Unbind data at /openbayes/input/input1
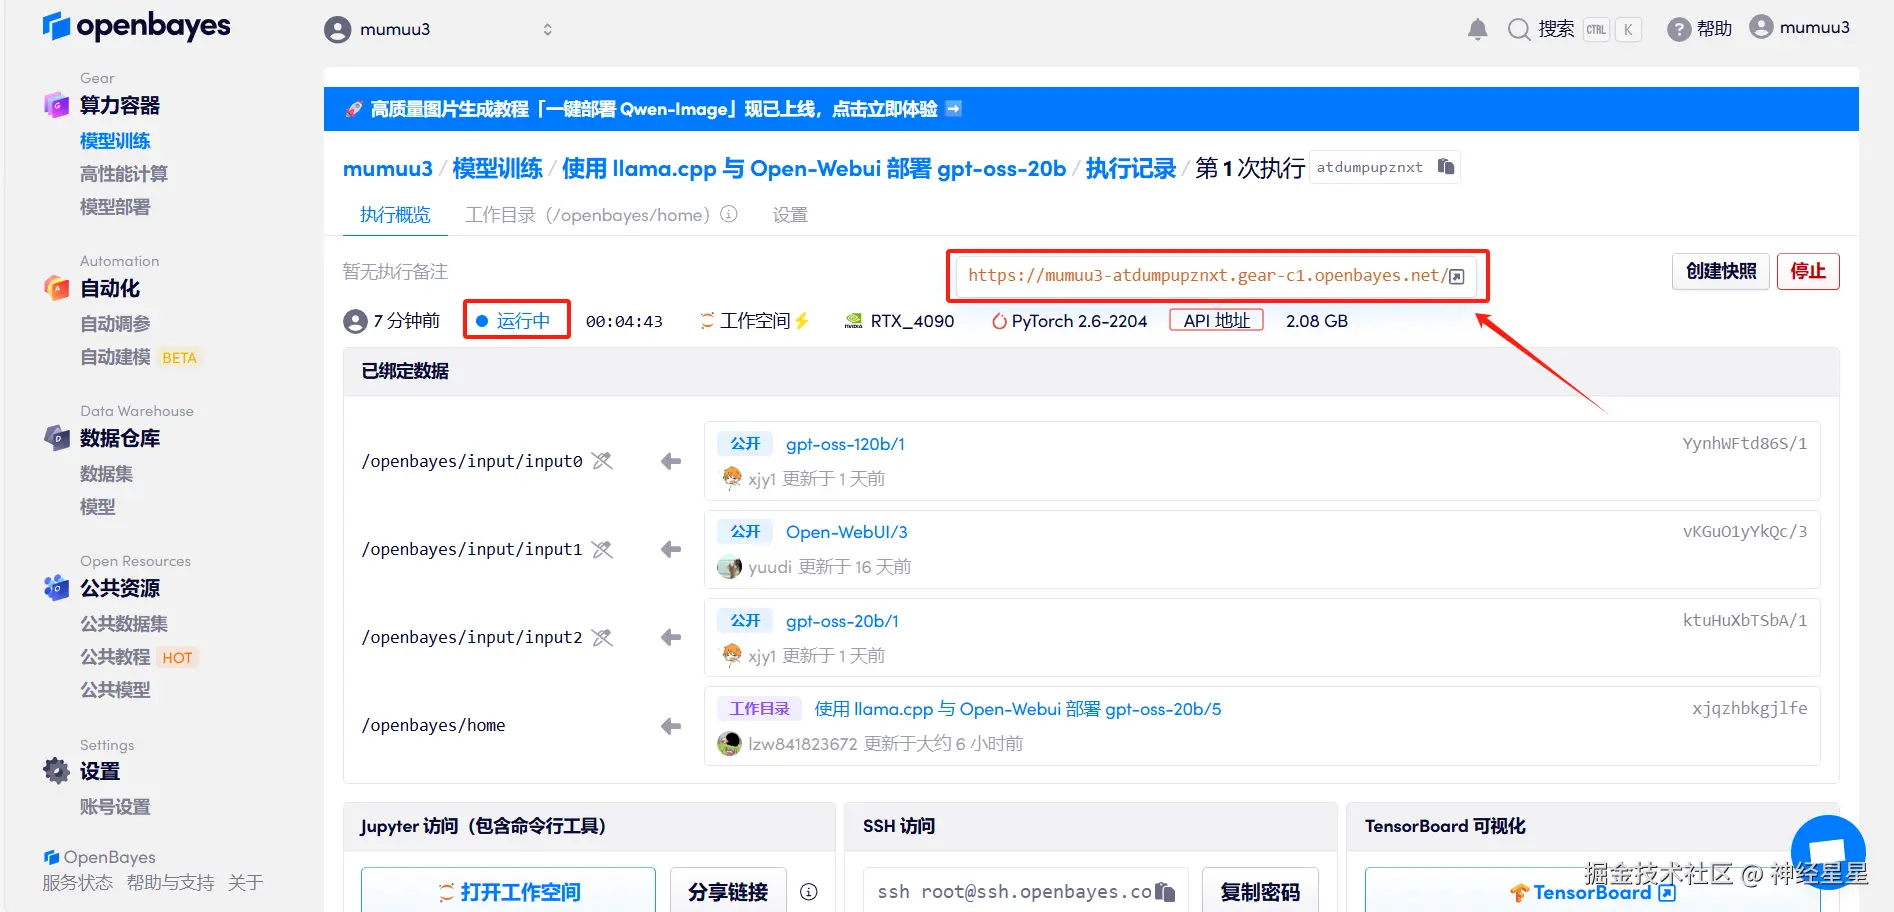The height and width of the screenshot is (912, 1894). (x=602, y=549)
